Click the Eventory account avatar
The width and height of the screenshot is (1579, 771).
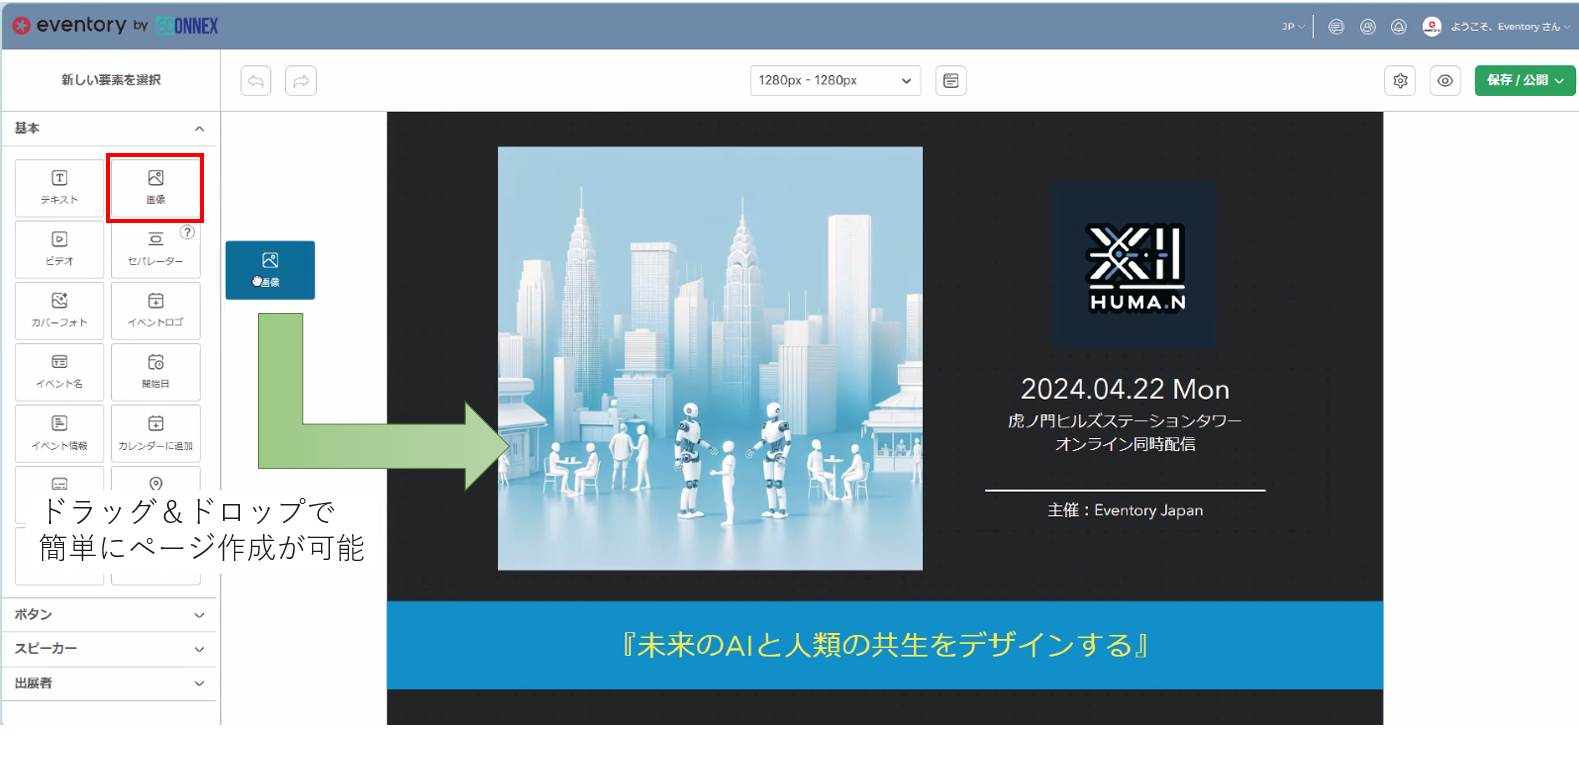coord(1432,27)
